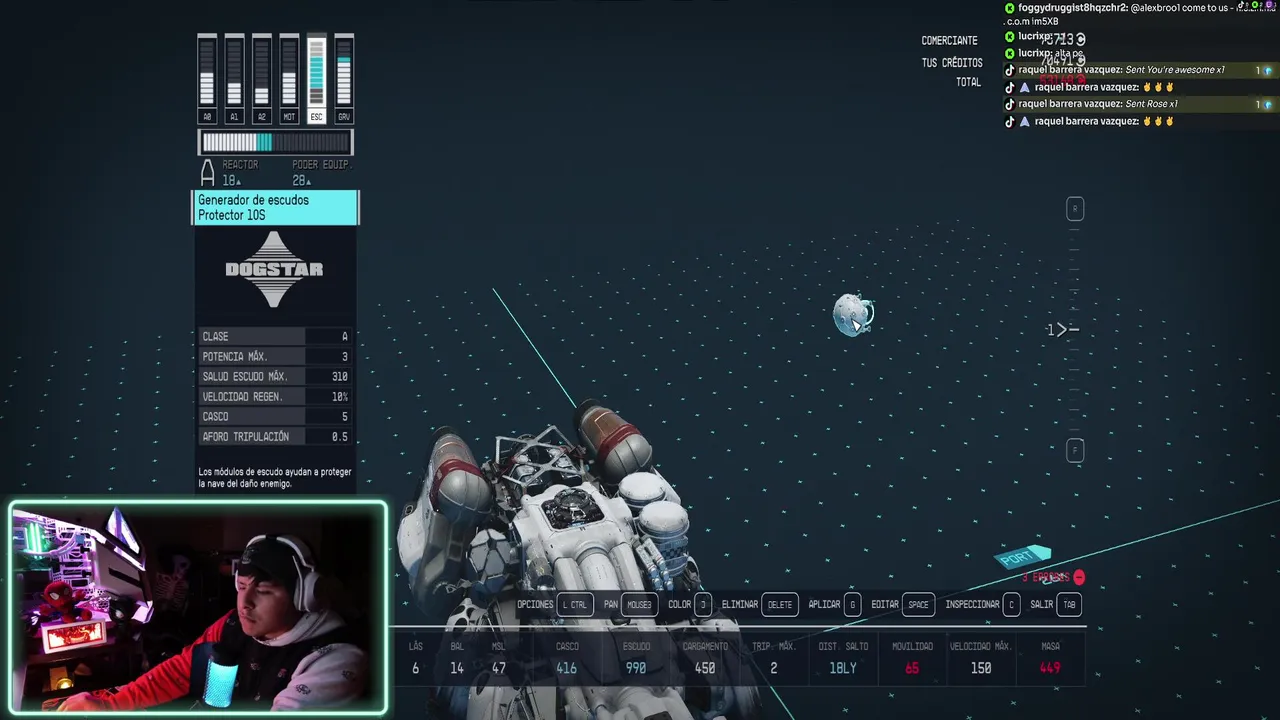This screenshot has width=1280, height=720.
Task: Click the class A ship icon
Action: pyautogui.click(x=208, y=173)
